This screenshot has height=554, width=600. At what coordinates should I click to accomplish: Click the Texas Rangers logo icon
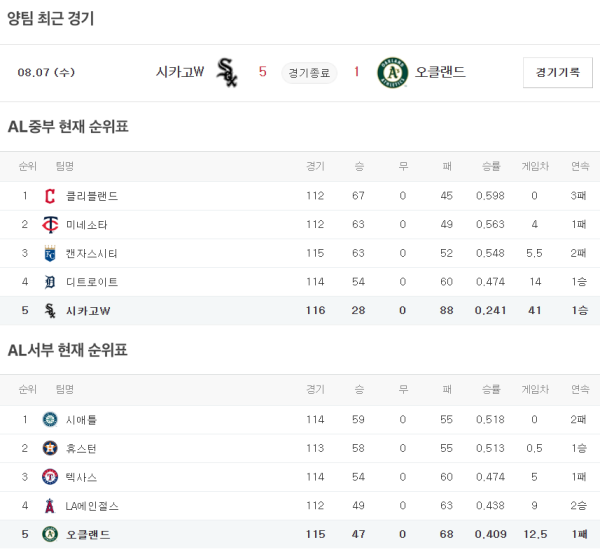pyautogui.click(x=50, y=478)
